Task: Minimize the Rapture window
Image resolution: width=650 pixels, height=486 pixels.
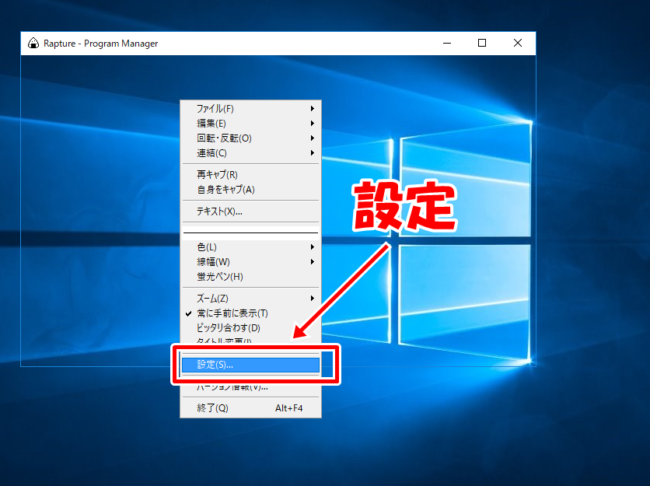Action: [447, 43]
